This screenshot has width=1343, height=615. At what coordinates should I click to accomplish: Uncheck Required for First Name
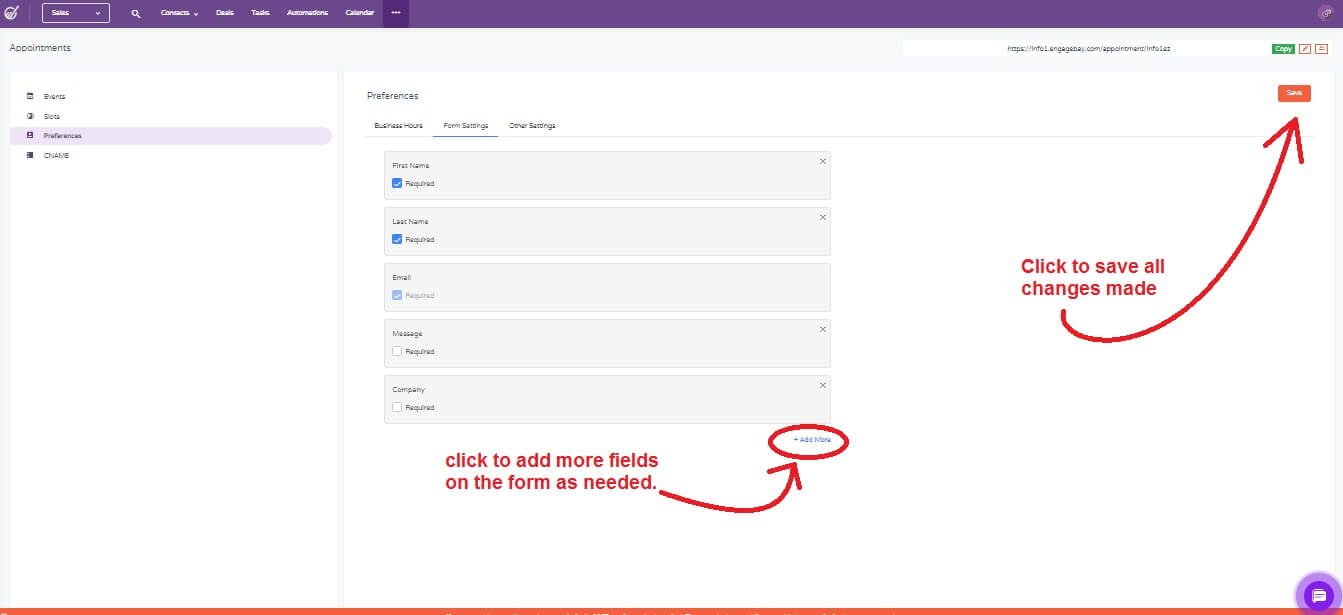pyautogui.click(x=397, y=184)
